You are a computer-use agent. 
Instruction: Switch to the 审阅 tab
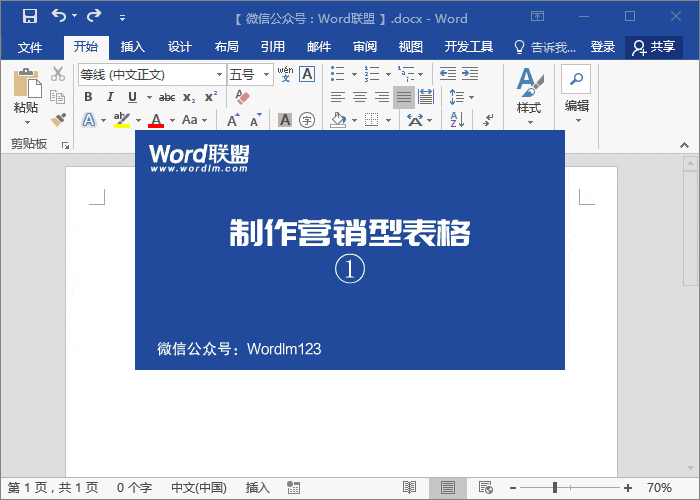tap(365, 47)
